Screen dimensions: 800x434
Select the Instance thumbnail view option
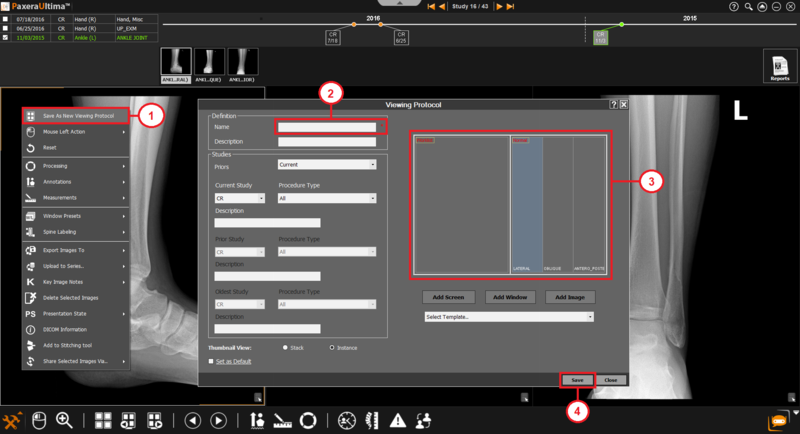click(332, 347)
